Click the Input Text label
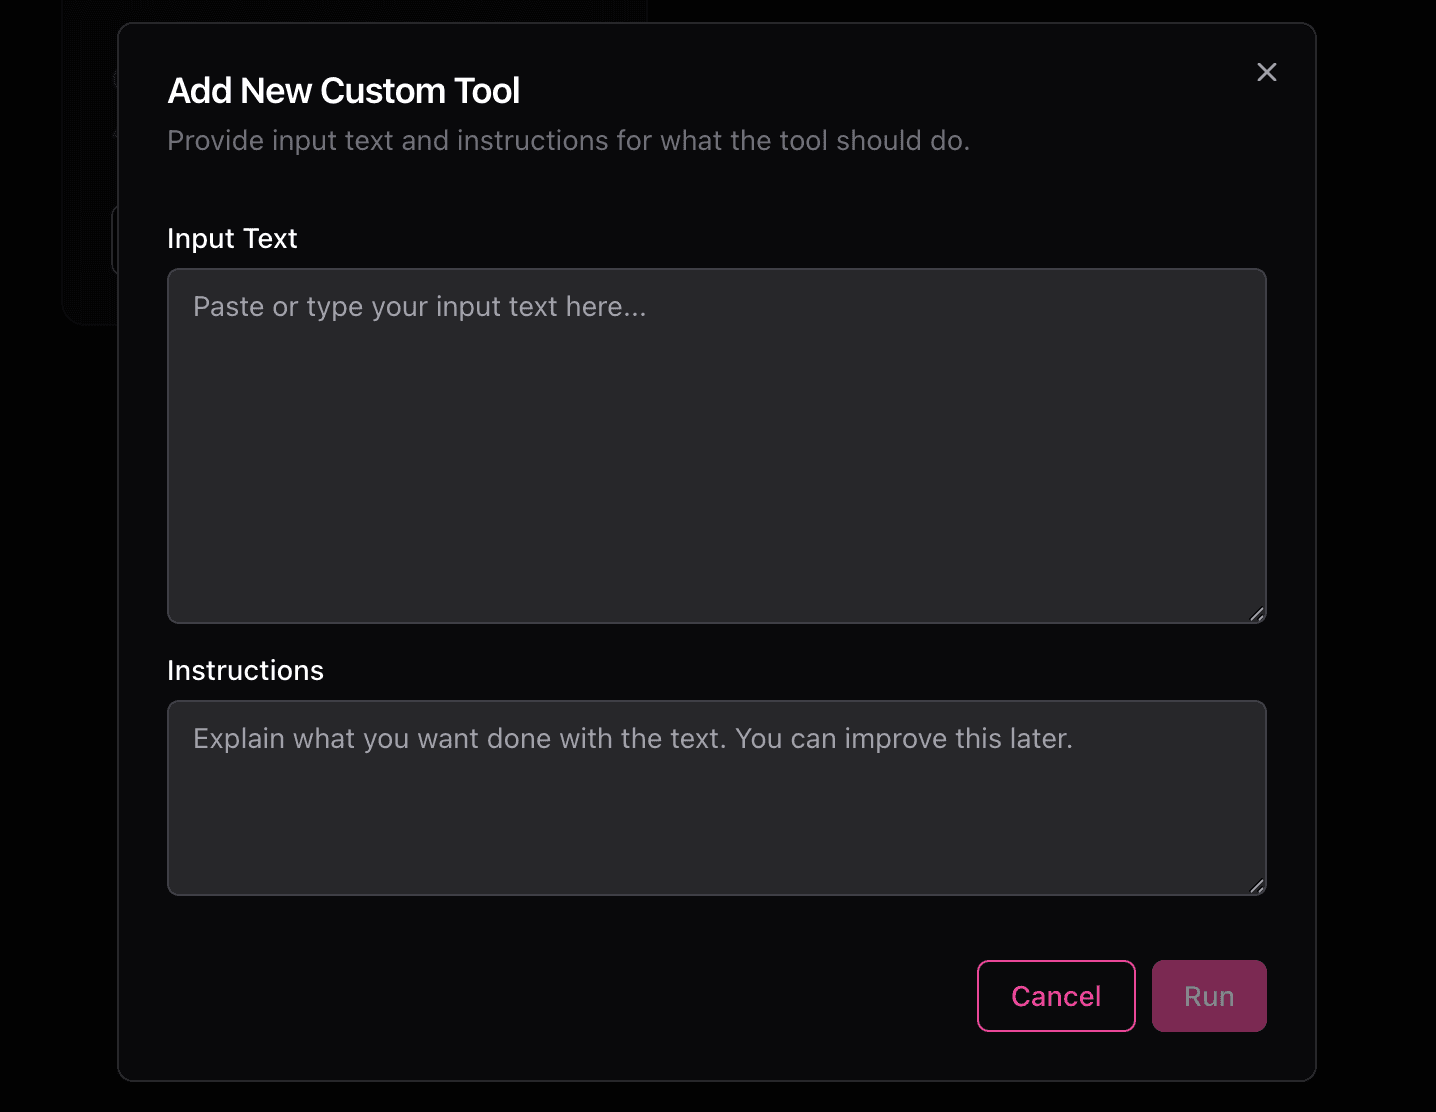 tap(232, 238)
